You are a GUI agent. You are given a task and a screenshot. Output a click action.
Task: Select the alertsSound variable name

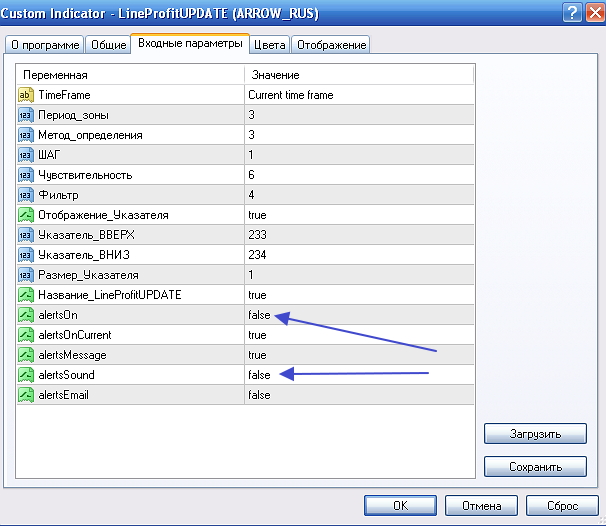pos(66,375)
